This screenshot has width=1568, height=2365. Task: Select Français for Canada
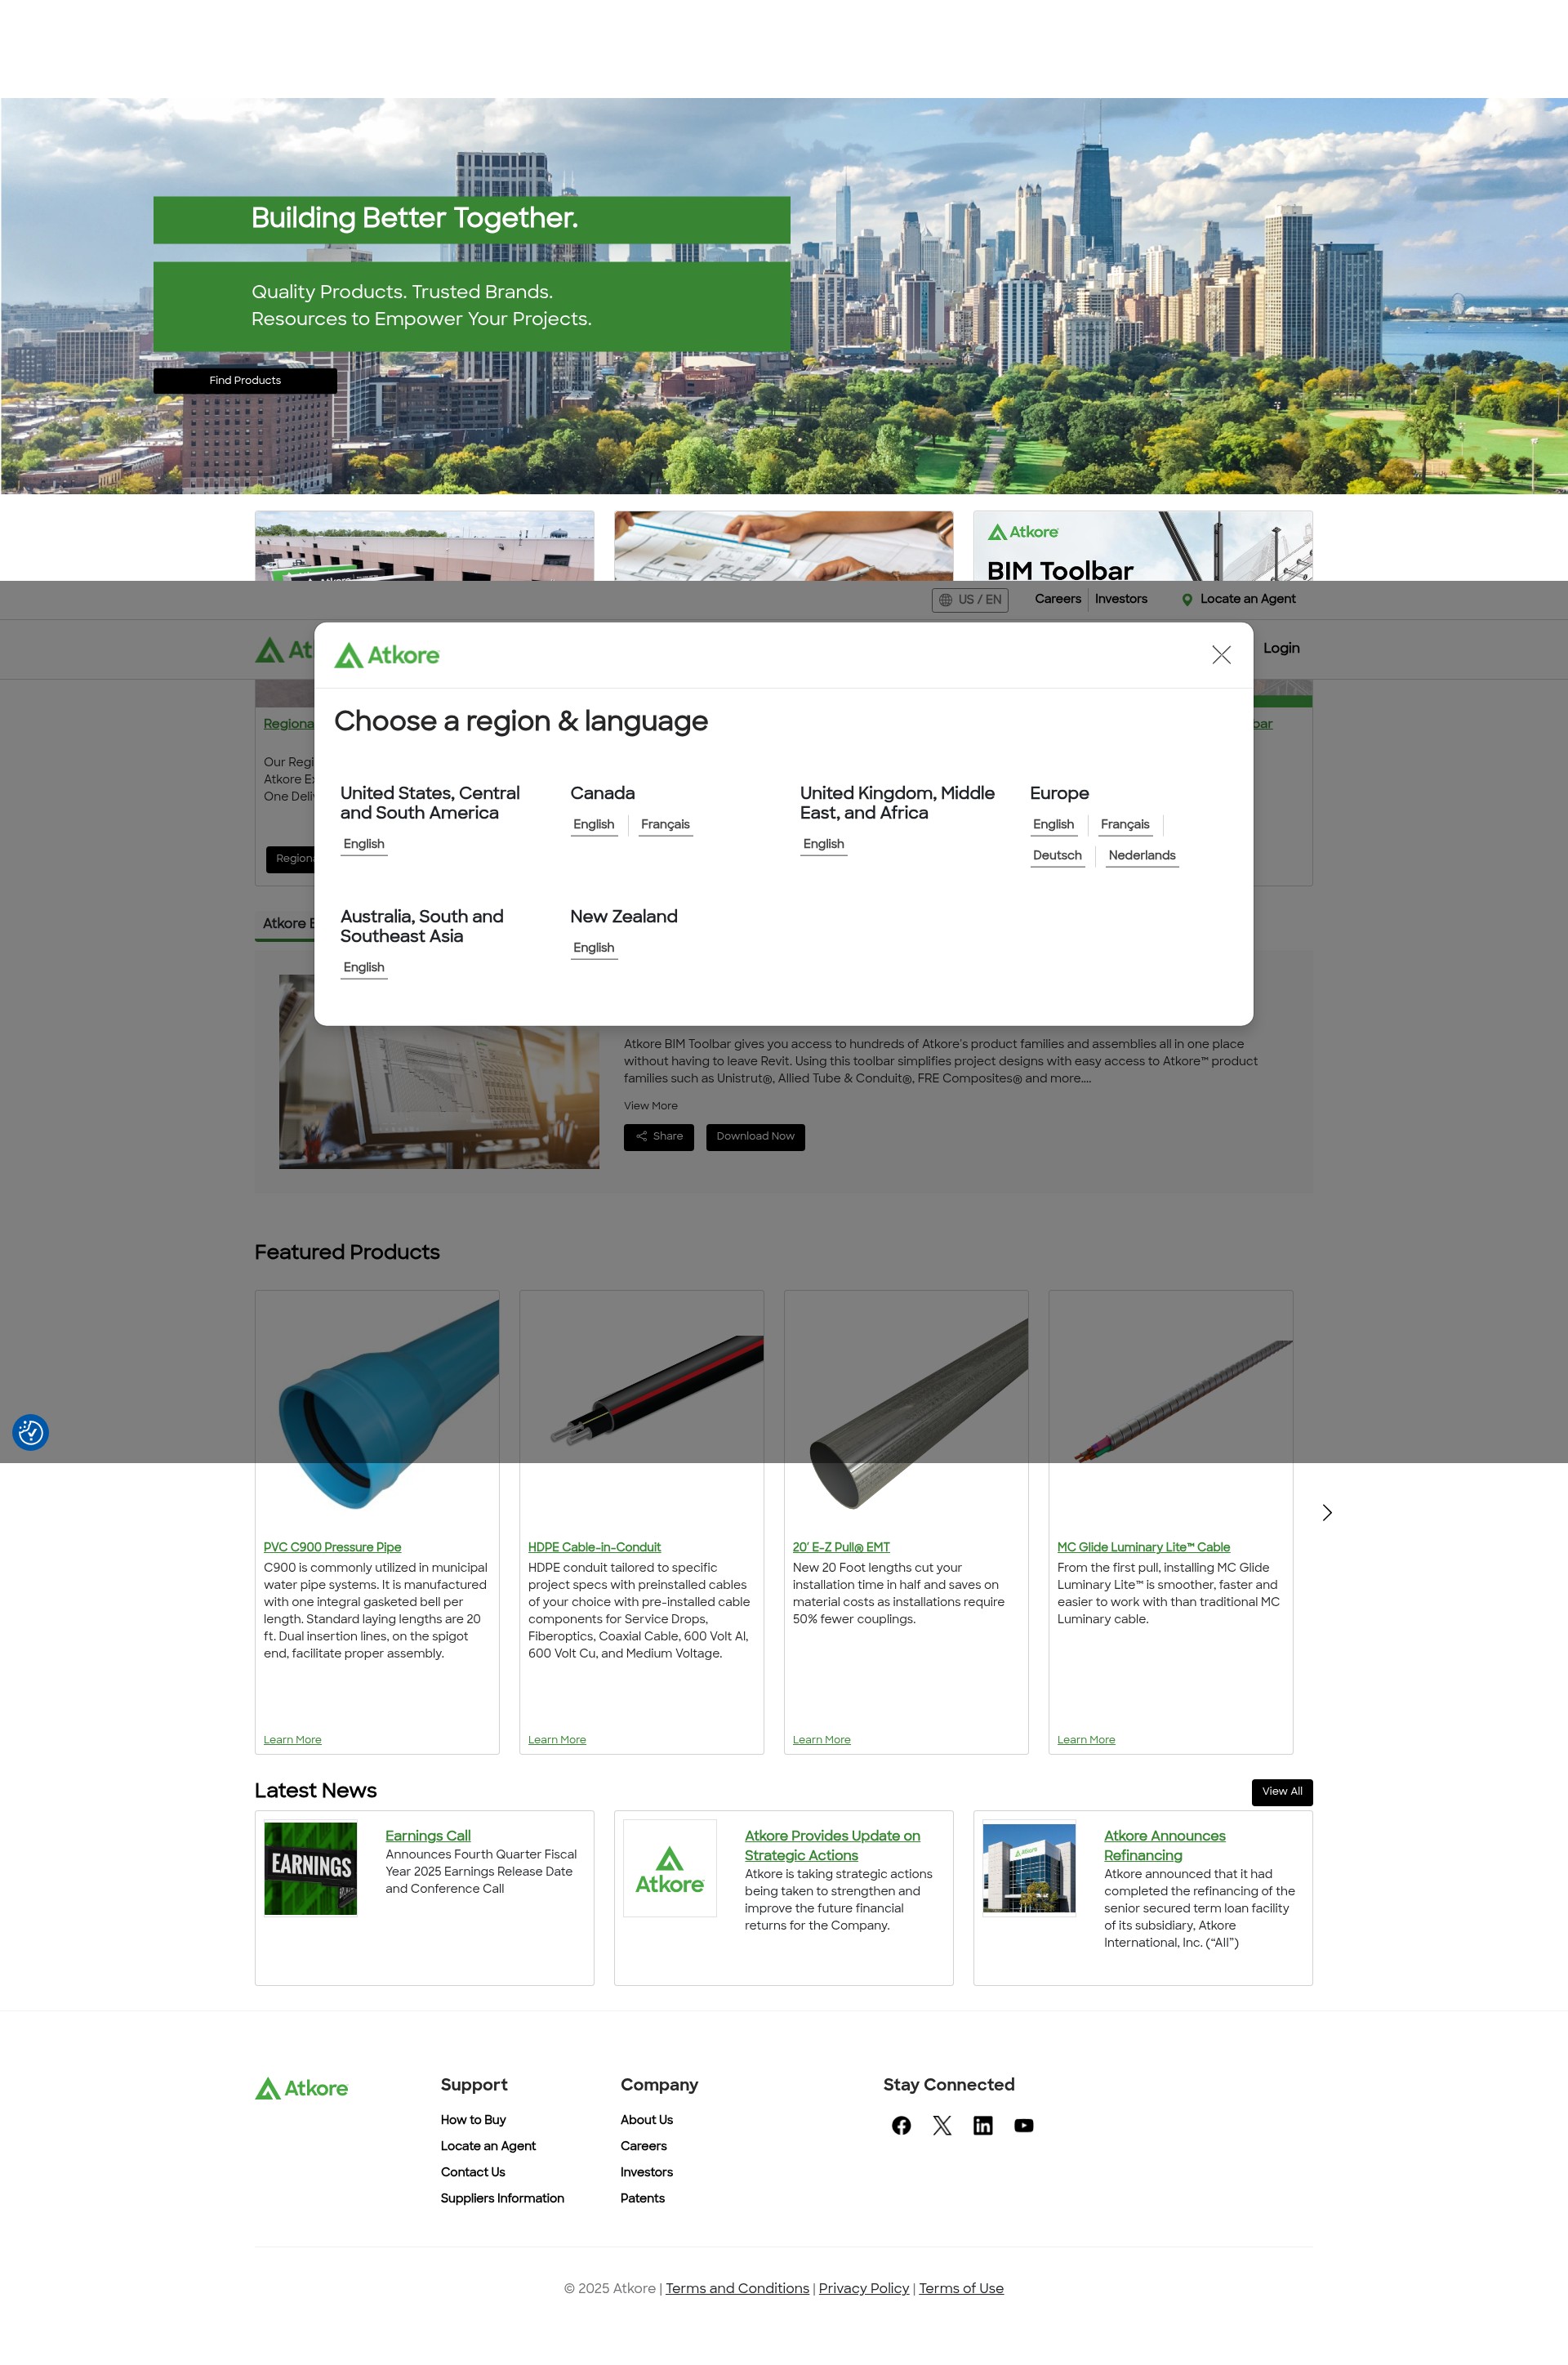[x=665, y=825]
